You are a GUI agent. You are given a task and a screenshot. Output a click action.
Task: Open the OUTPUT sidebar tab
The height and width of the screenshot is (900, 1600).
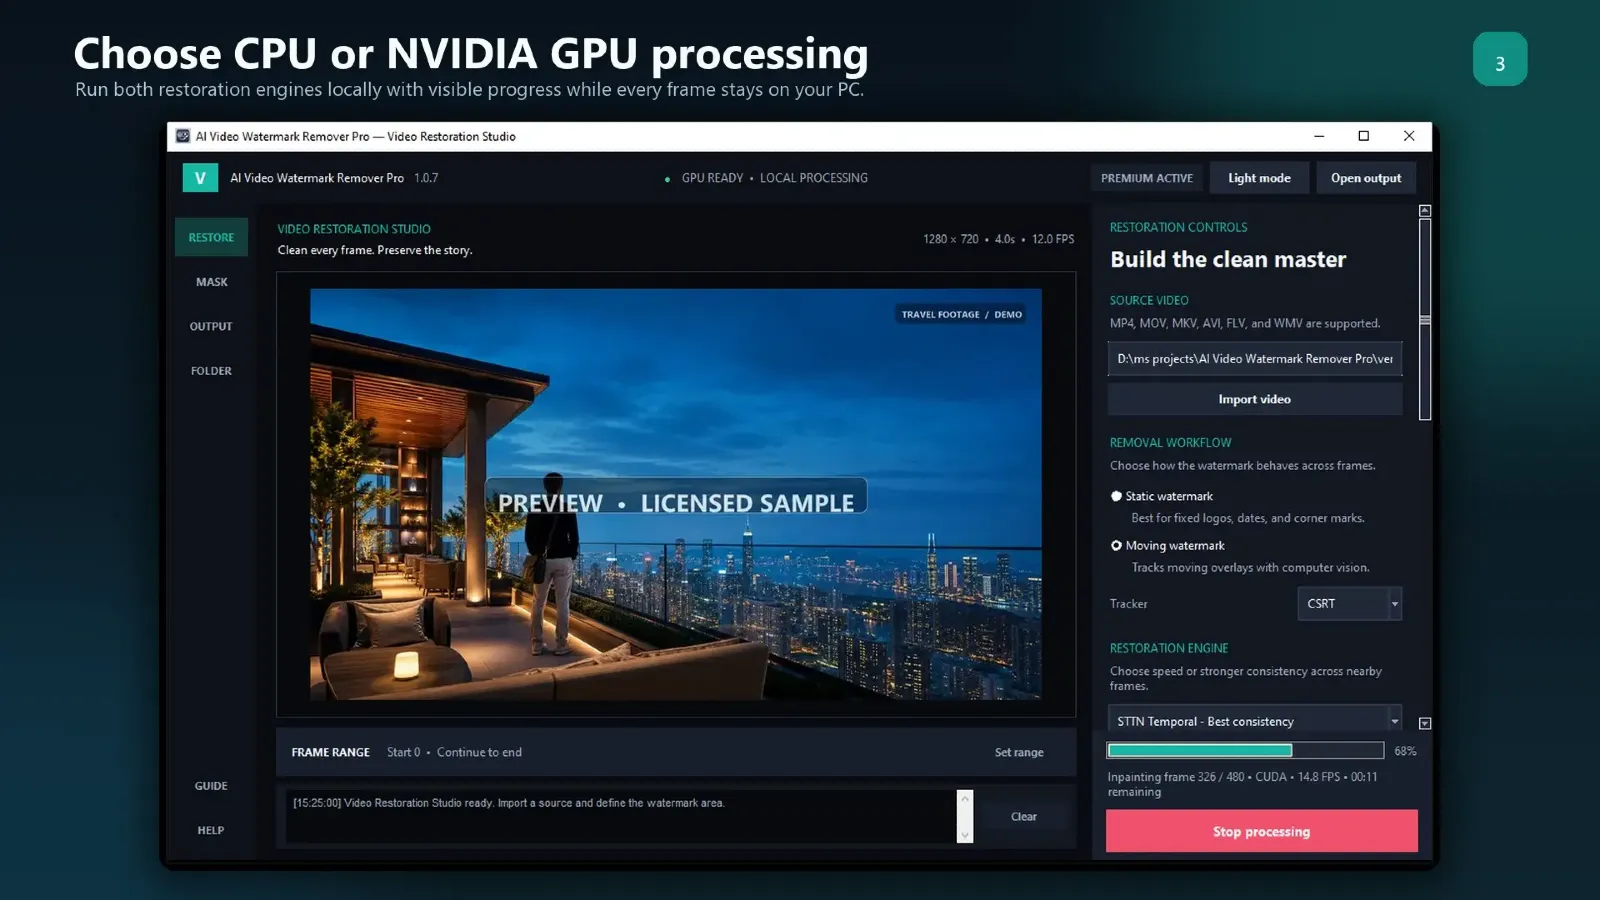[211, 326]
